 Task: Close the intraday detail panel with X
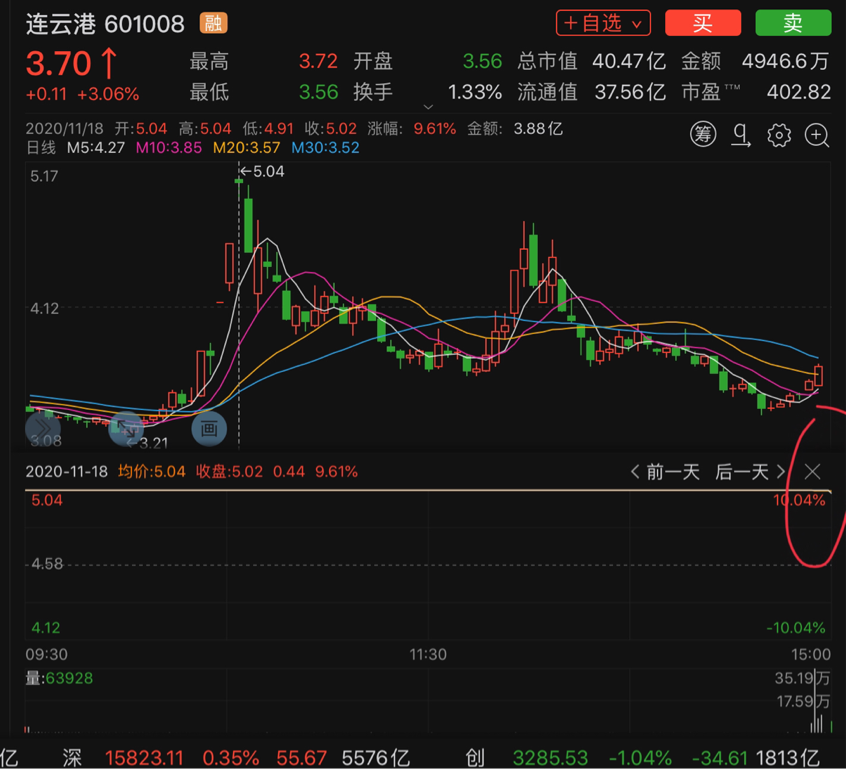click(x=812, y=472)
